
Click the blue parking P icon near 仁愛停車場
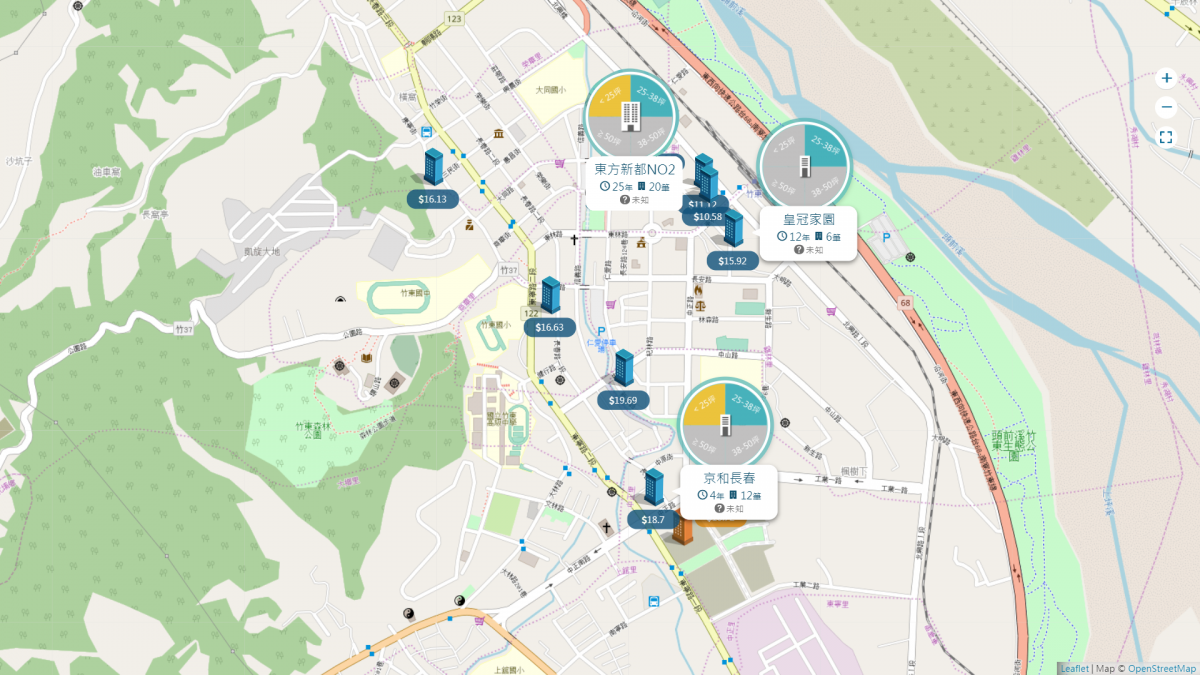point(601,332)
